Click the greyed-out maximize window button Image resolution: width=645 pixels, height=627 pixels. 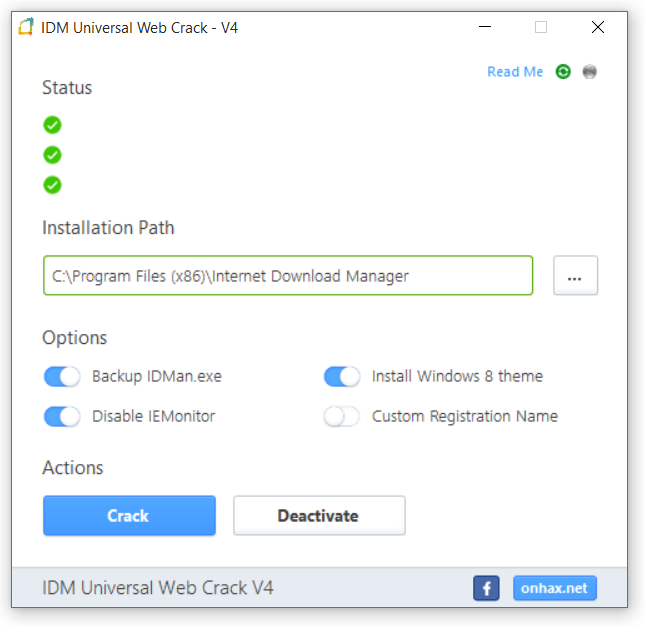541,28
